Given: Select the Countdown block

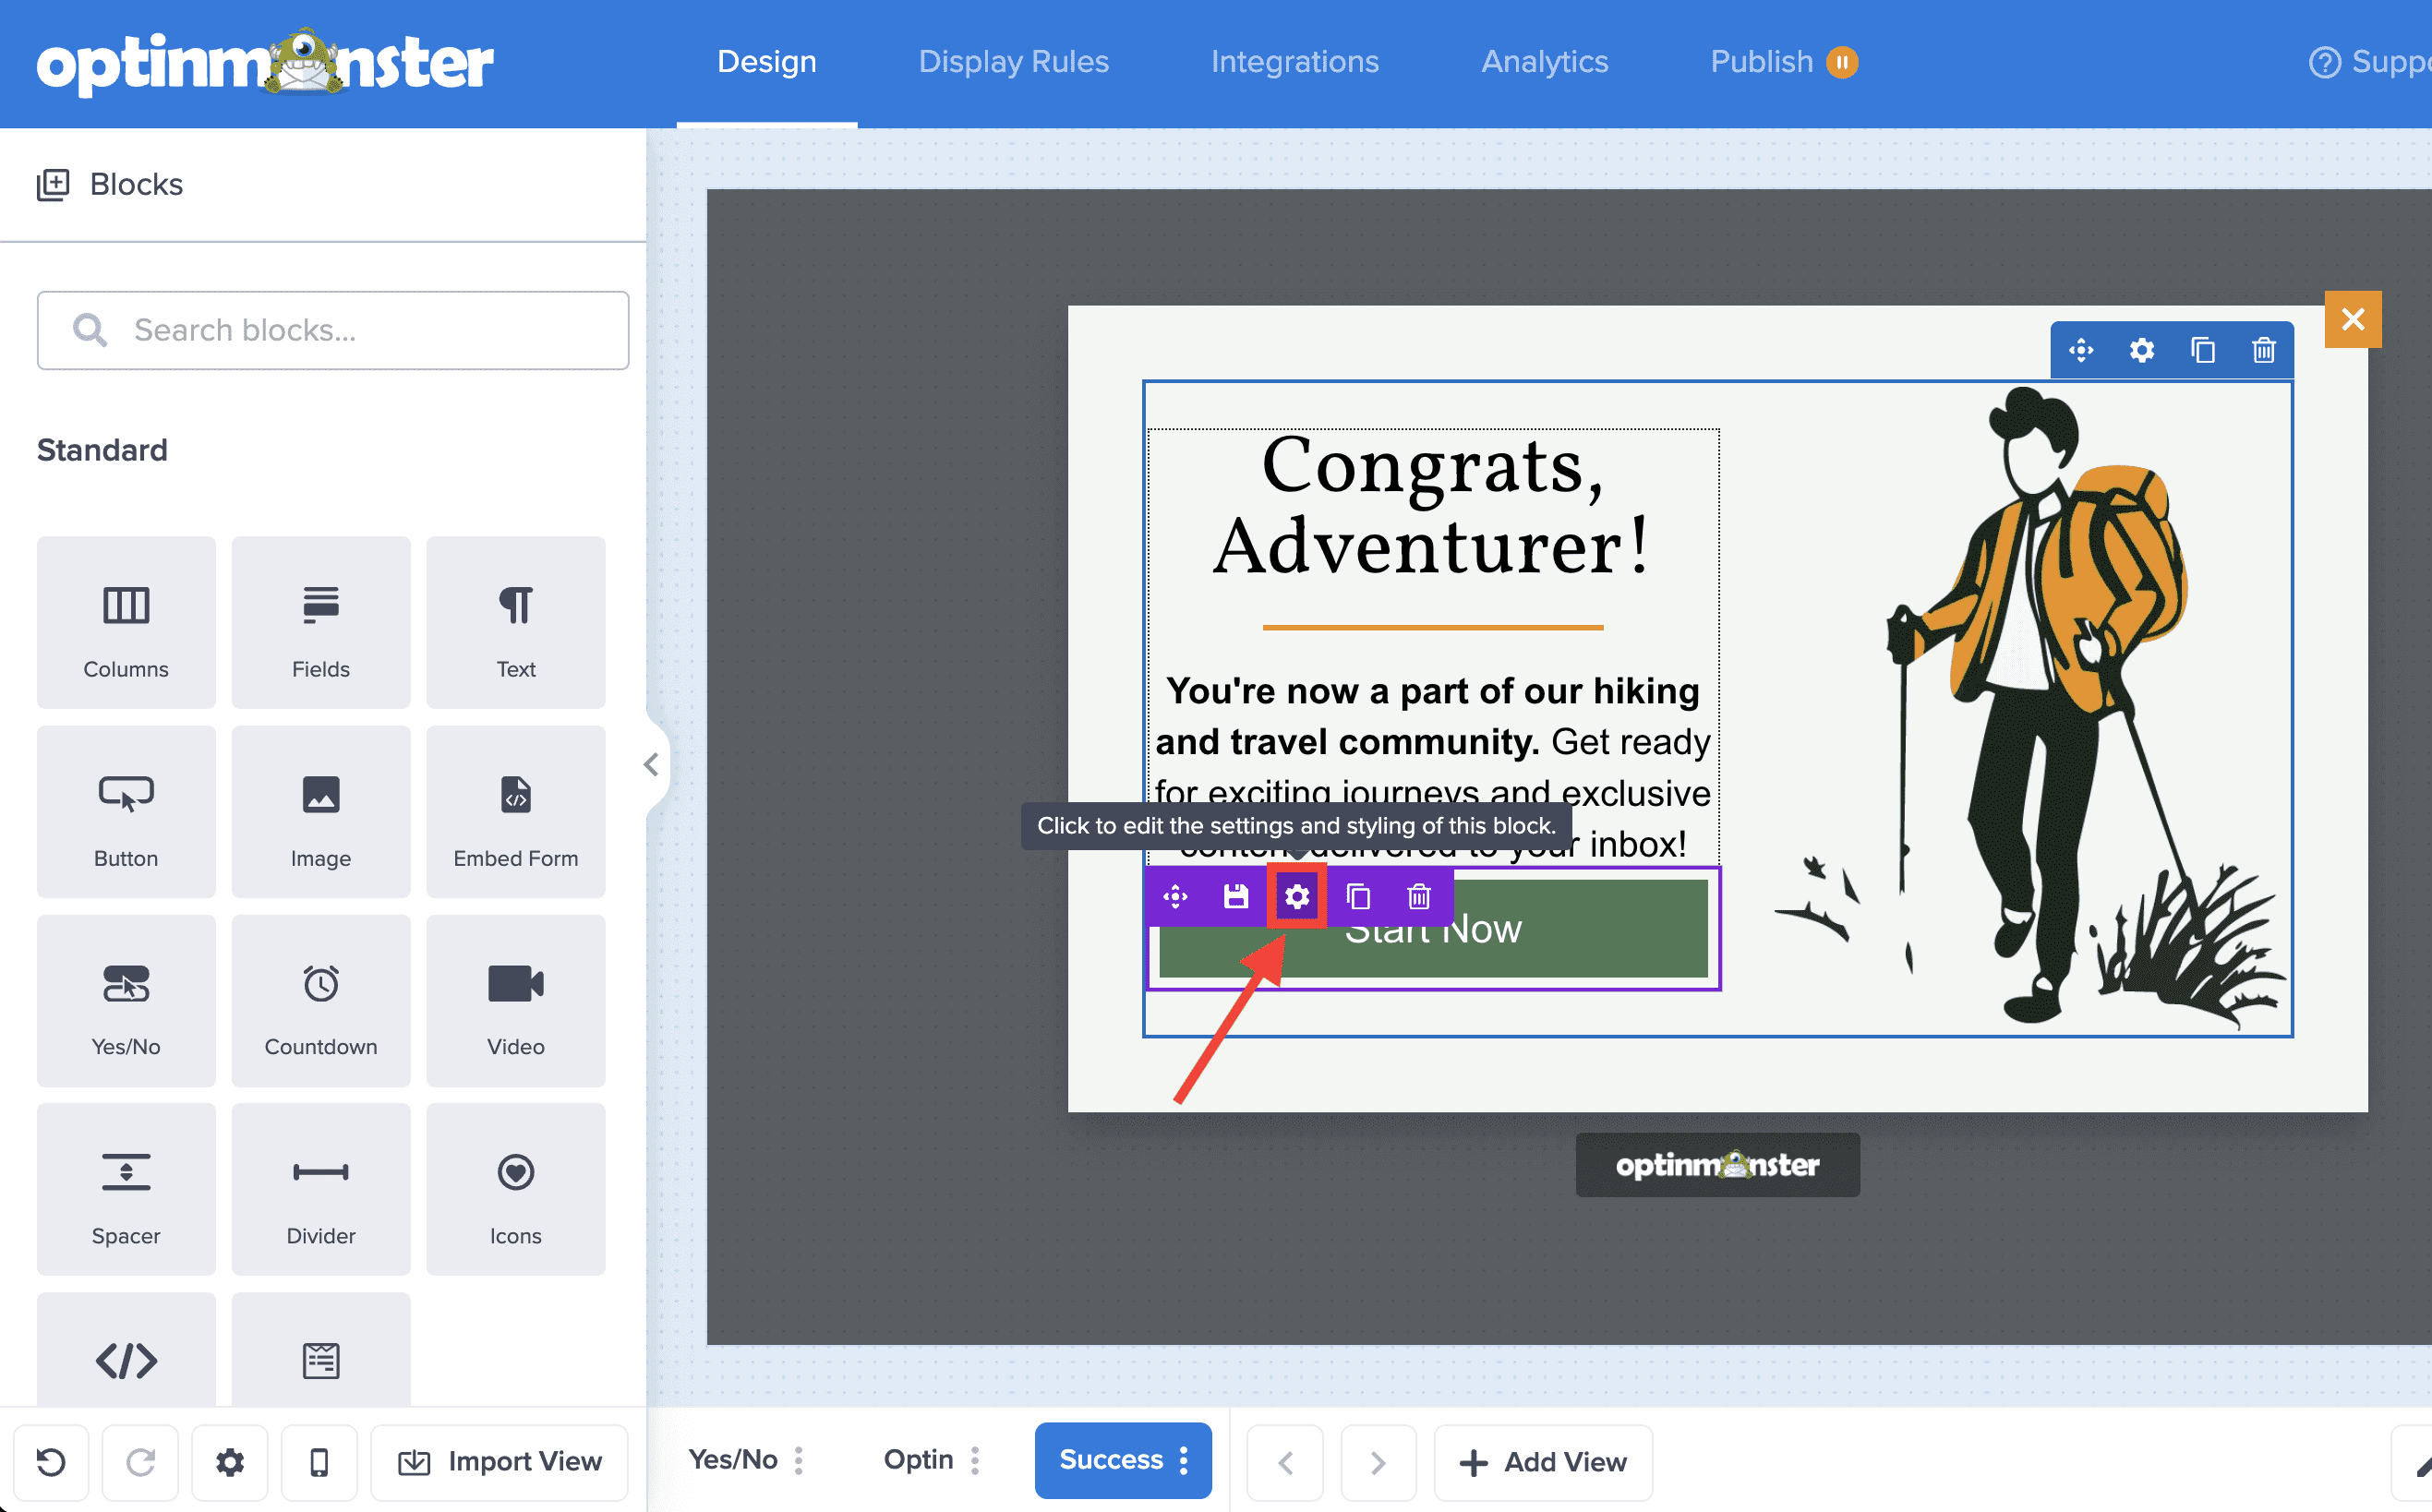Looking at the screenshot, I should click(321, 1001).
